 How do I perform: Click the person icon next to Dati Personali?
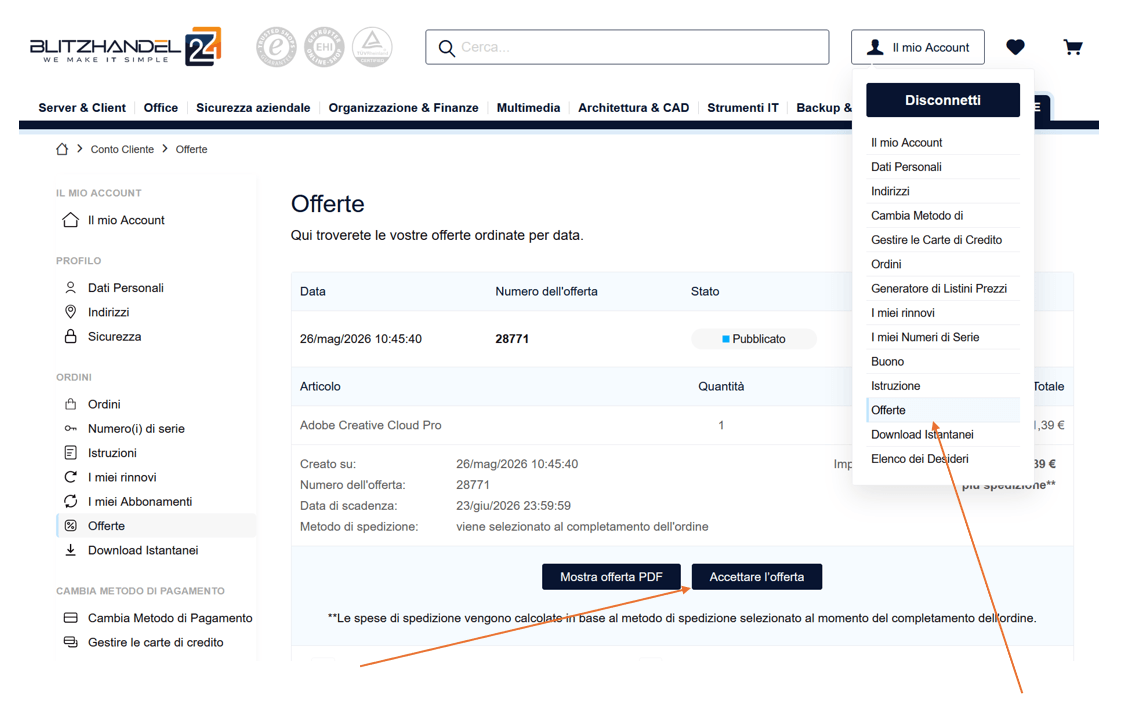point(71,287)
